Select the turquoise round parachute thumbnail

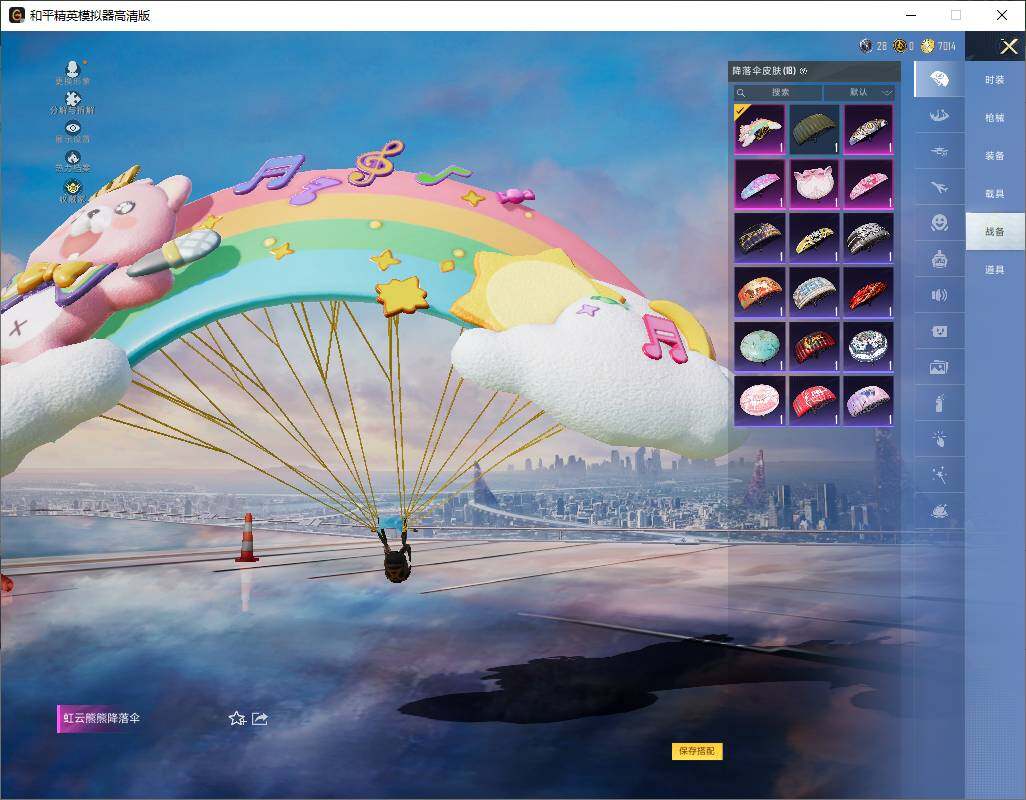[760, 347]
